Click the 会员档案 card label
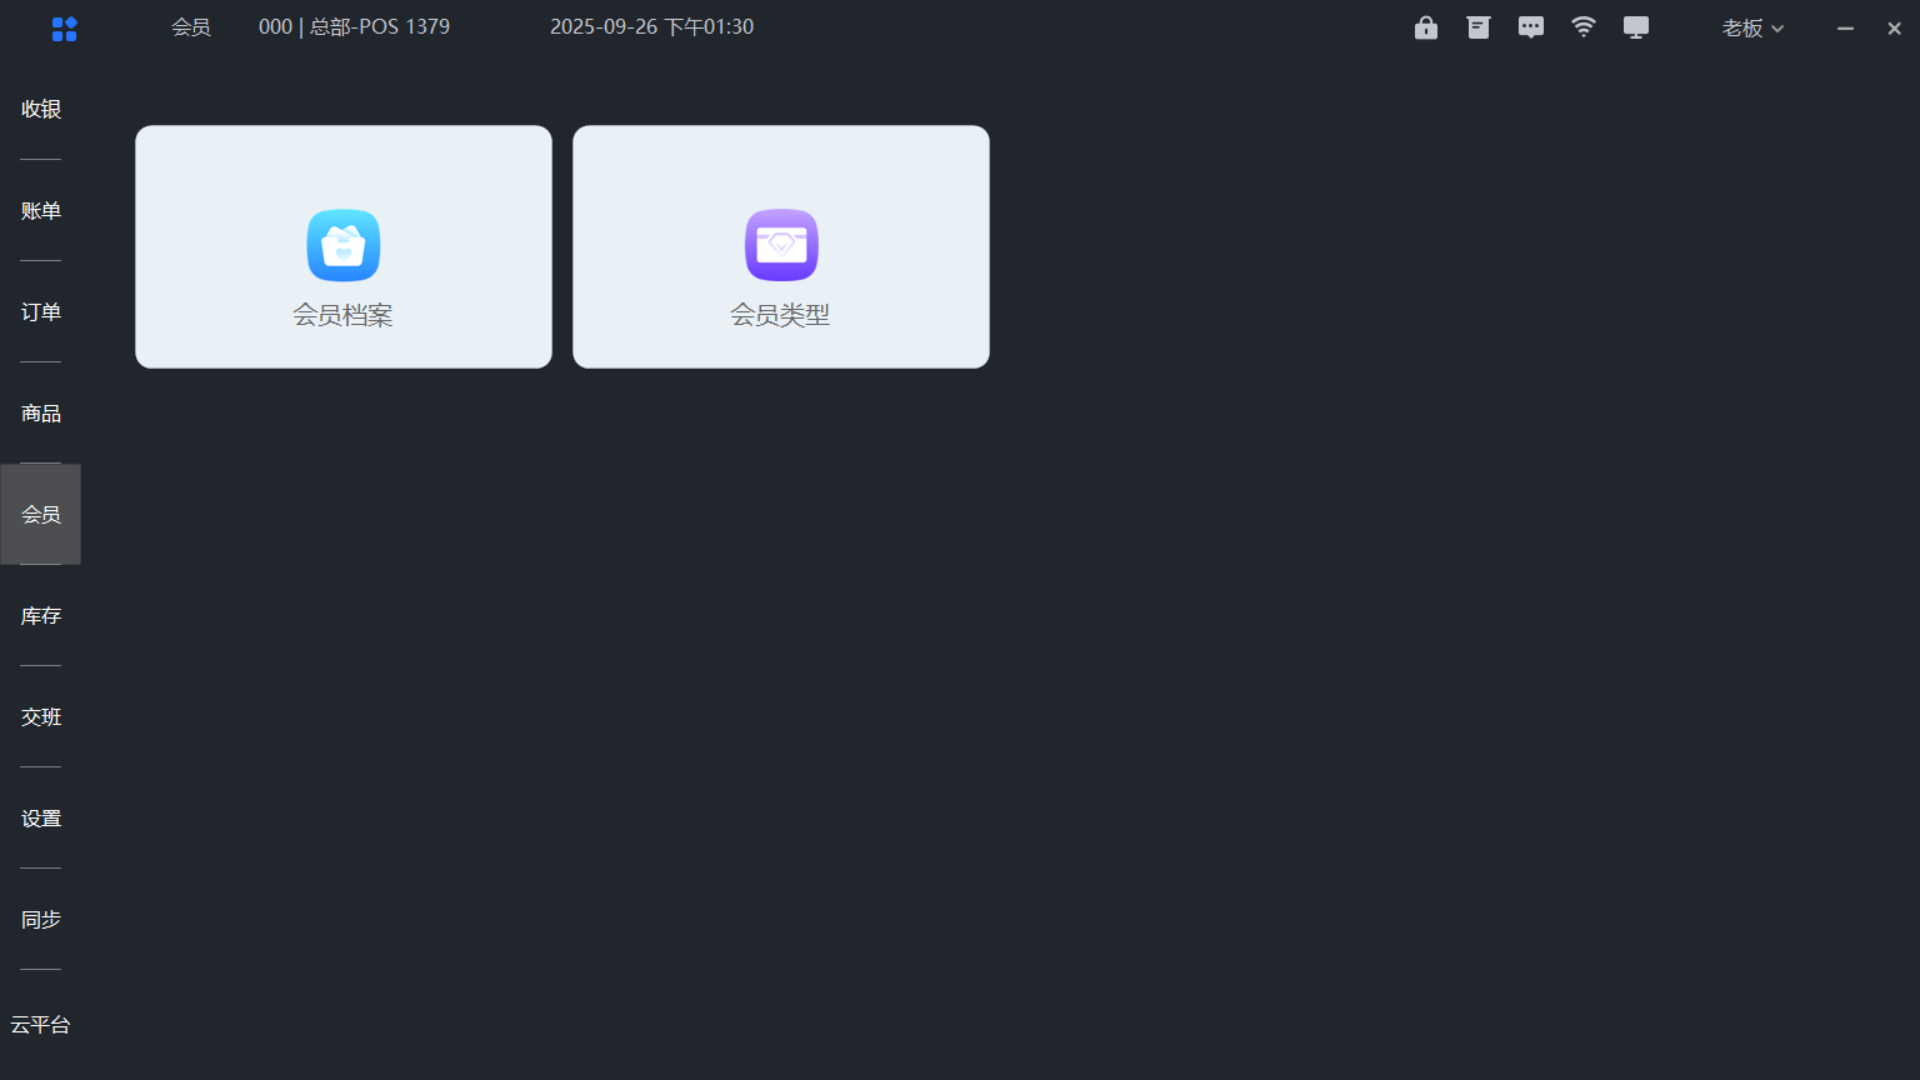Image resolution: width=1920 pixels, height=1080 pixels. point(343,315)
